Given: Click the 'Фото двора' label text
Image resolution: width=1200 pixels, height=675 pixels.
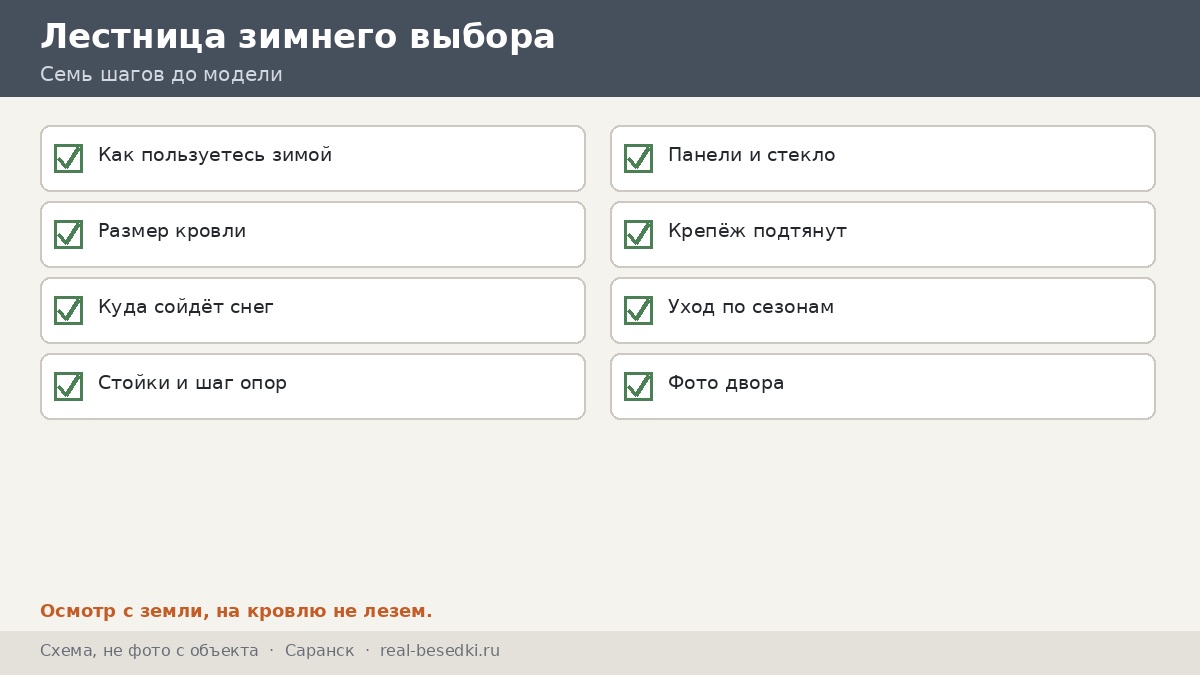Looking at the screenshot, I should coord(726,383).
